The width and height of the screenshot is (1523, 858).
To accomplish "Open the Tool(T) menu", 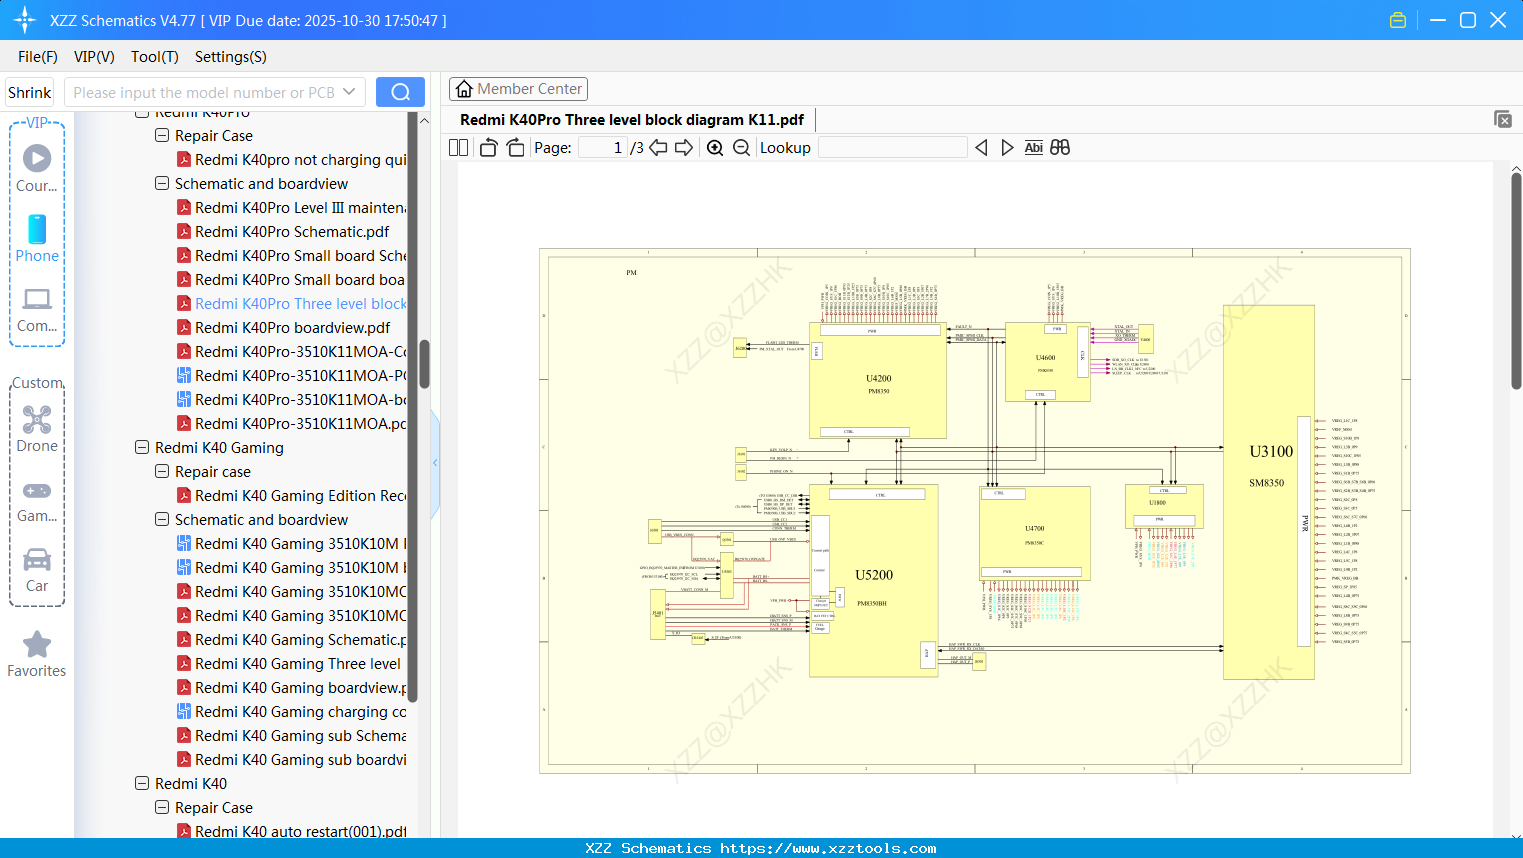I will click(154, 57).
